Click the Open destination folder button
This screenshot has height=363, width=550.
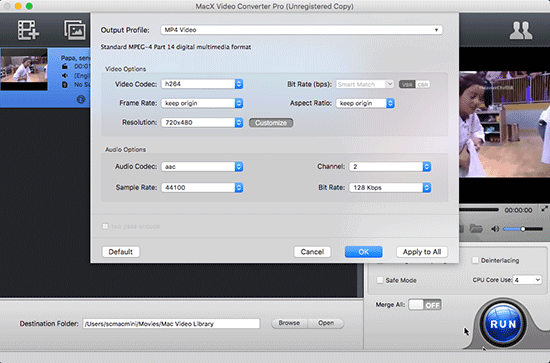click(x=326, y=323)
